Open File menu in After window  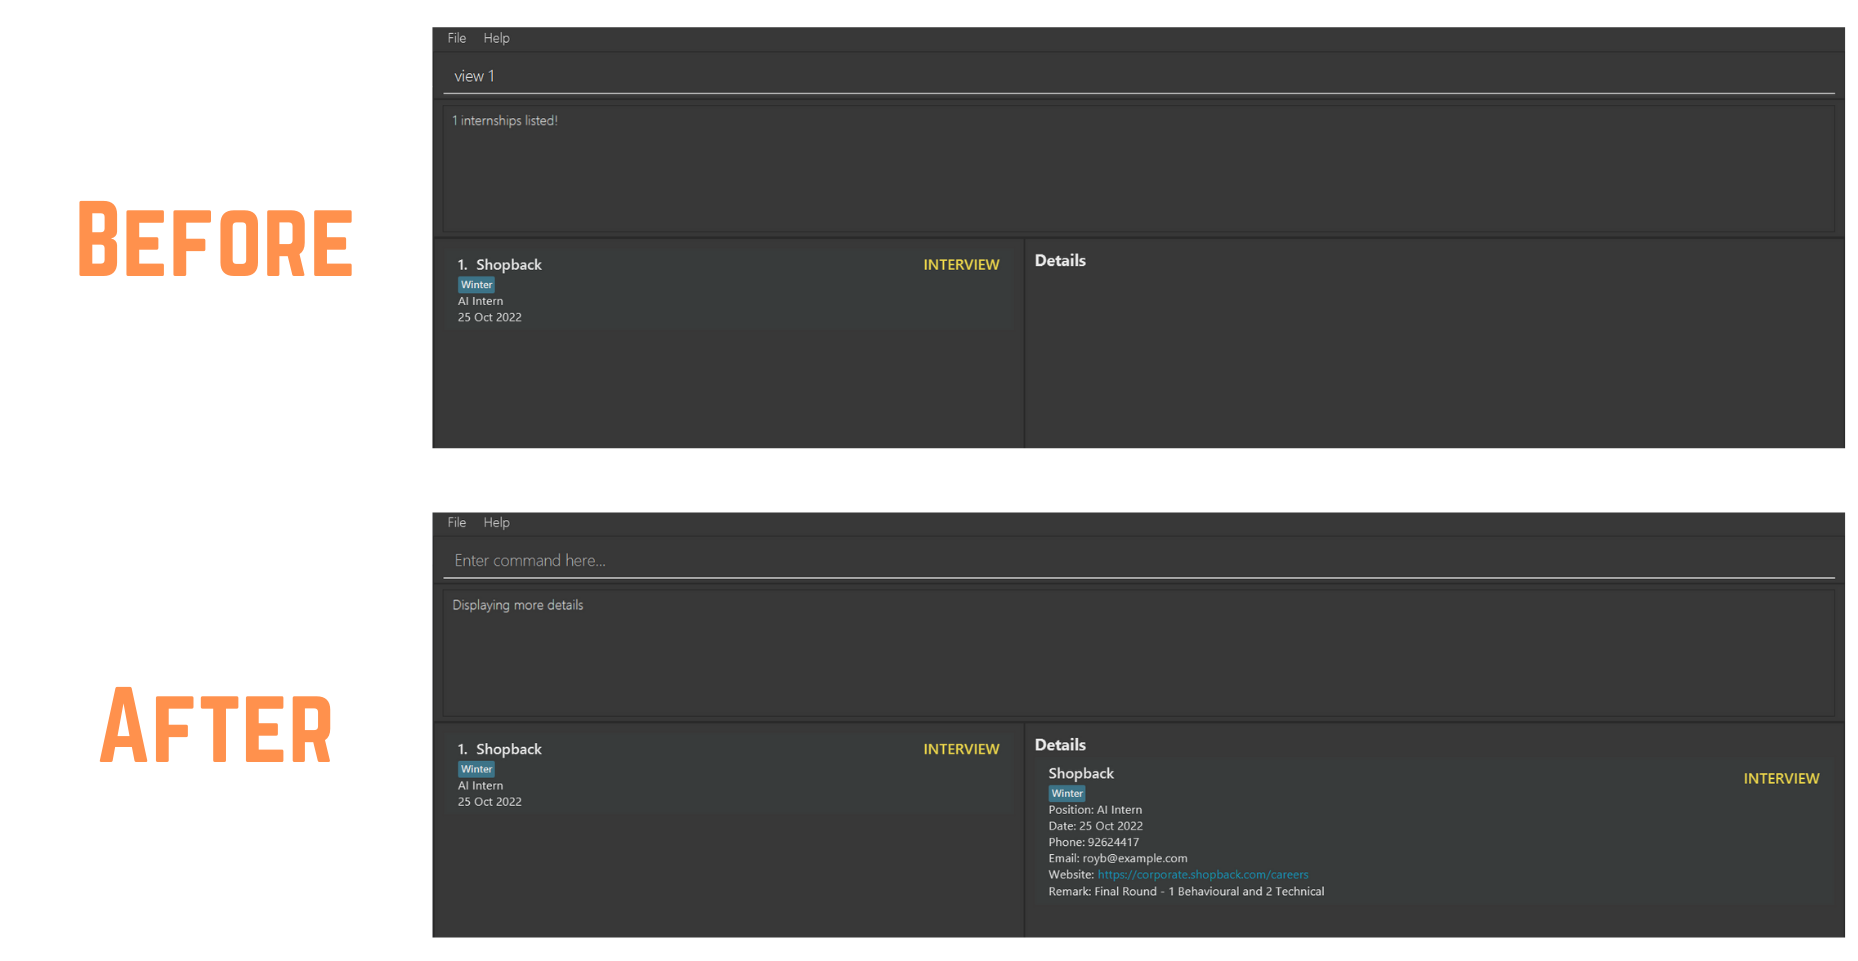(x=456, y=522)
